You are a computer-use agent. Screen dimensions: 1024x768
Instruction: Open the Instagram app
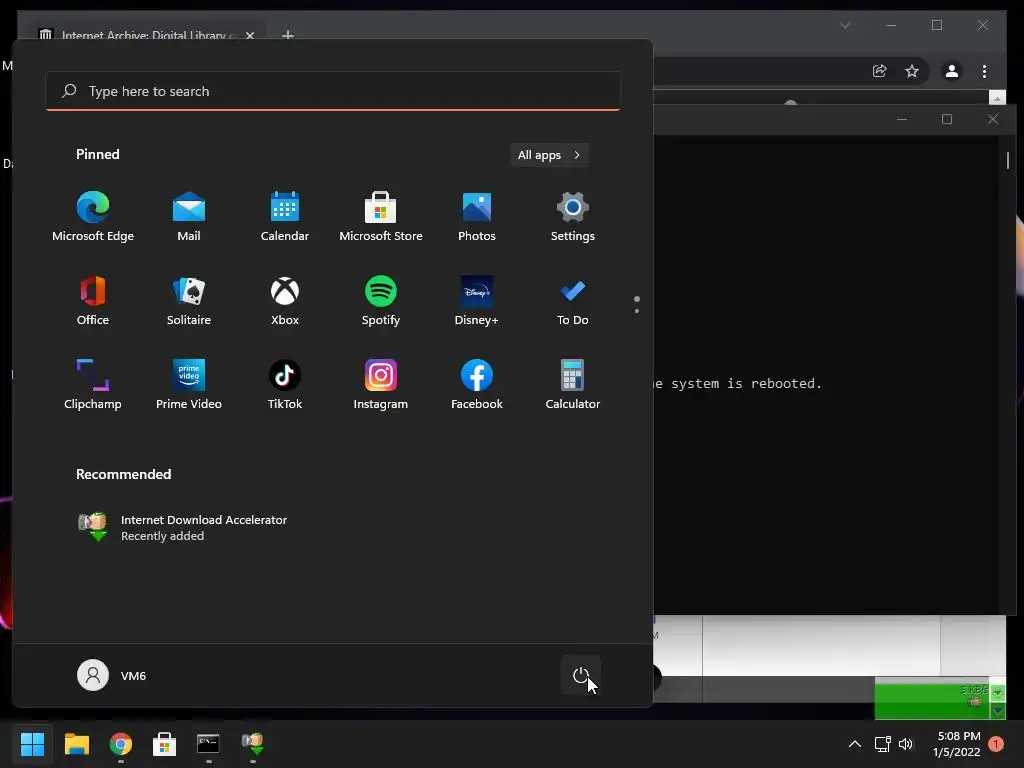pyautogui.click(x=381, y=385)
